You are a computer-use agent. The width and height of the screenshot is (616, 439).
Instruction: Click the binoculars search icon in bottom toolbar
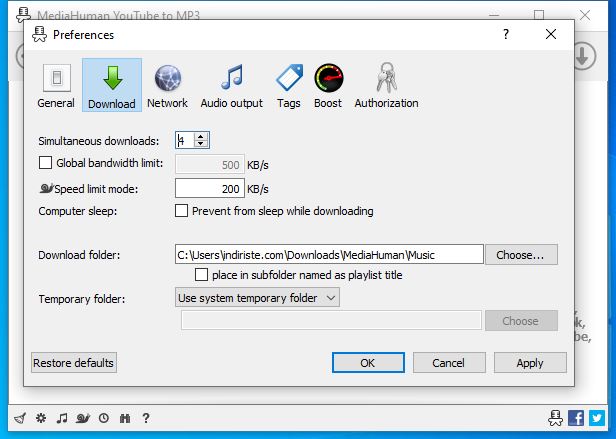pos(125,418)
